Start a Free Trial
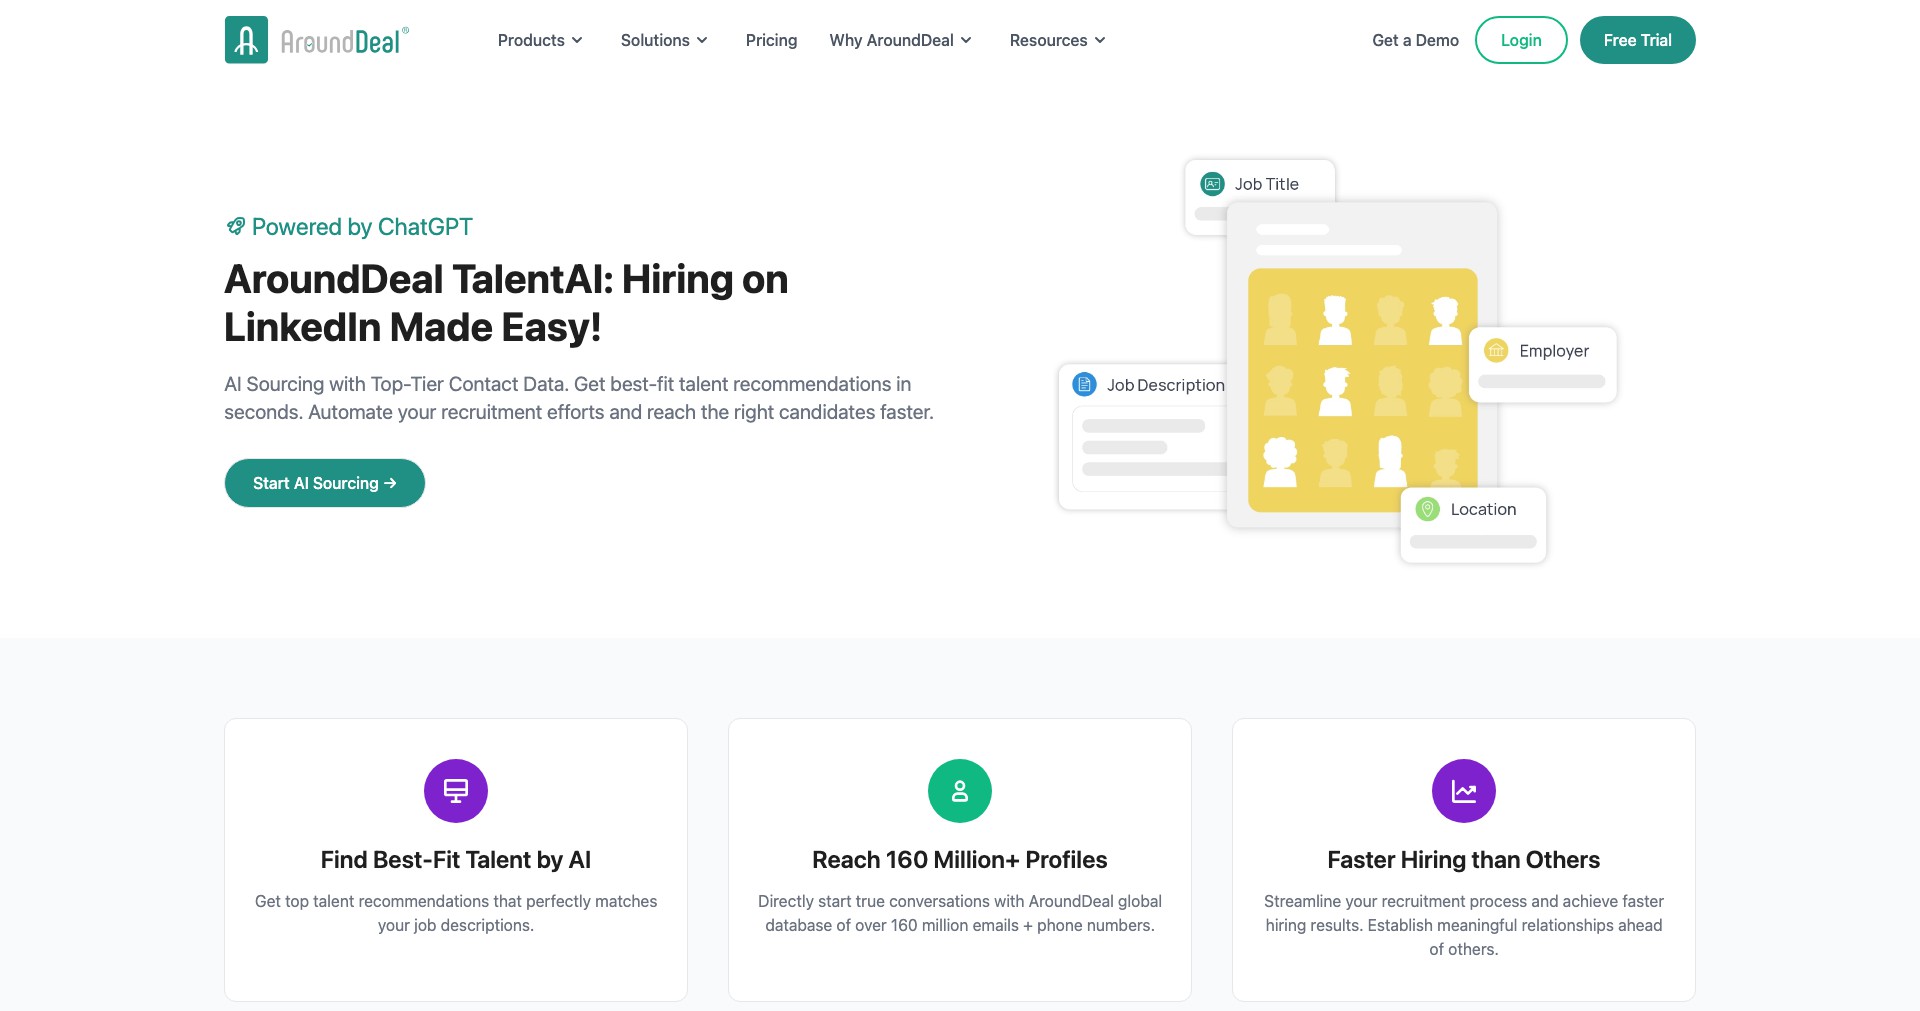Screen dimensions: 1920x1011 (1637, 40)
